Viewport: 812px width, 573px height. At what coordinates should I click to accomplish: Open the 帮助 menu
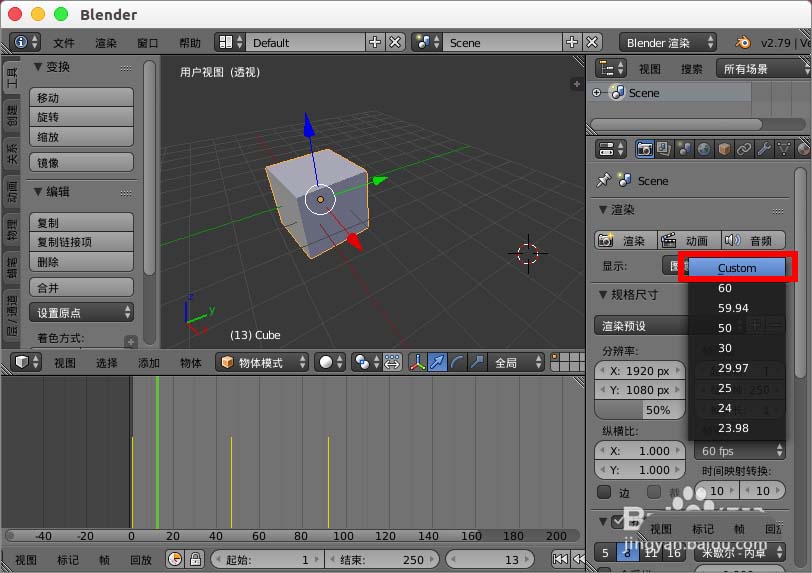[x=190, y=42]
